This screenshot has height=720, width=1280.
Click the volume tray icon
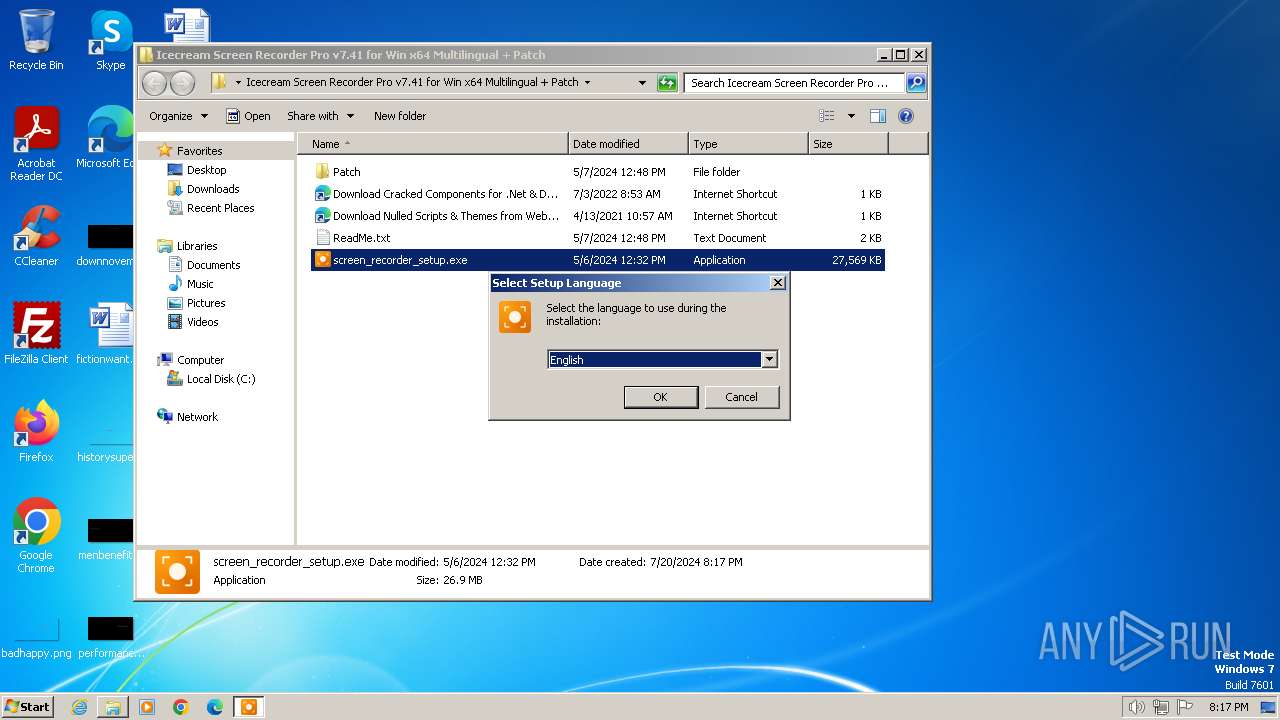[1137, 707]
